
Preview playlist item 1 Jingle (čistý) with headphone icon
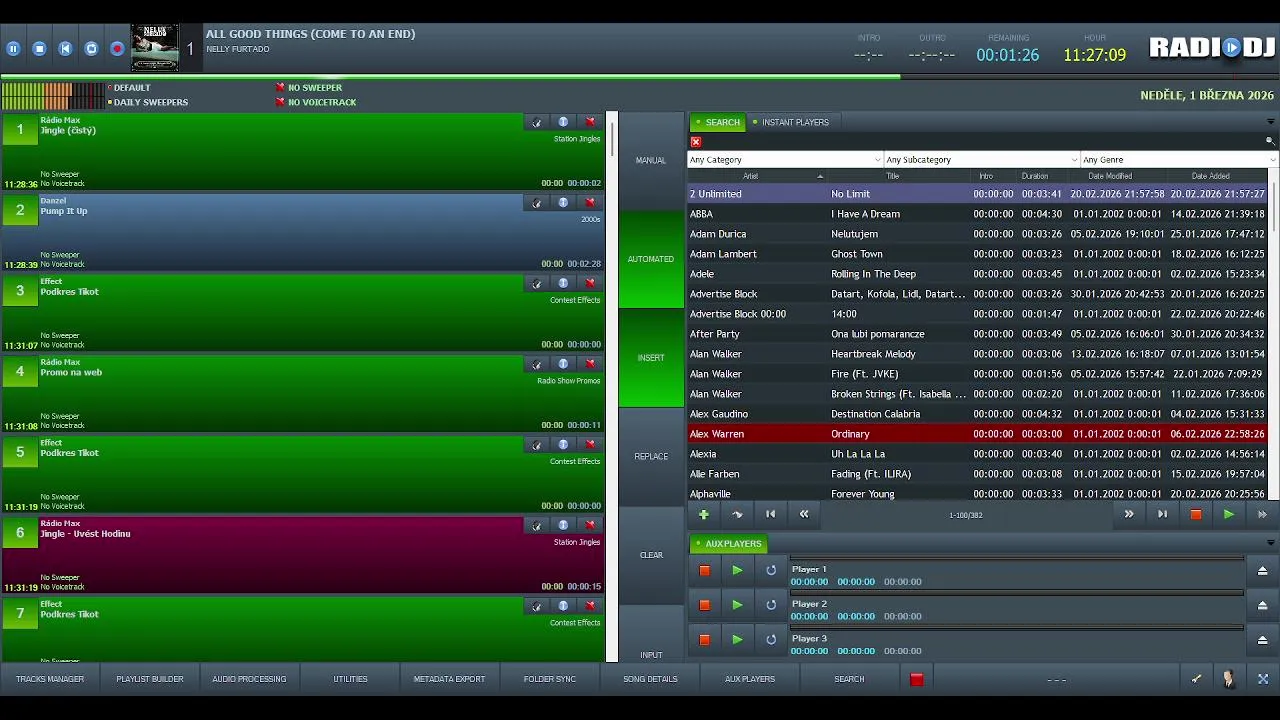(x=537, y=122)
